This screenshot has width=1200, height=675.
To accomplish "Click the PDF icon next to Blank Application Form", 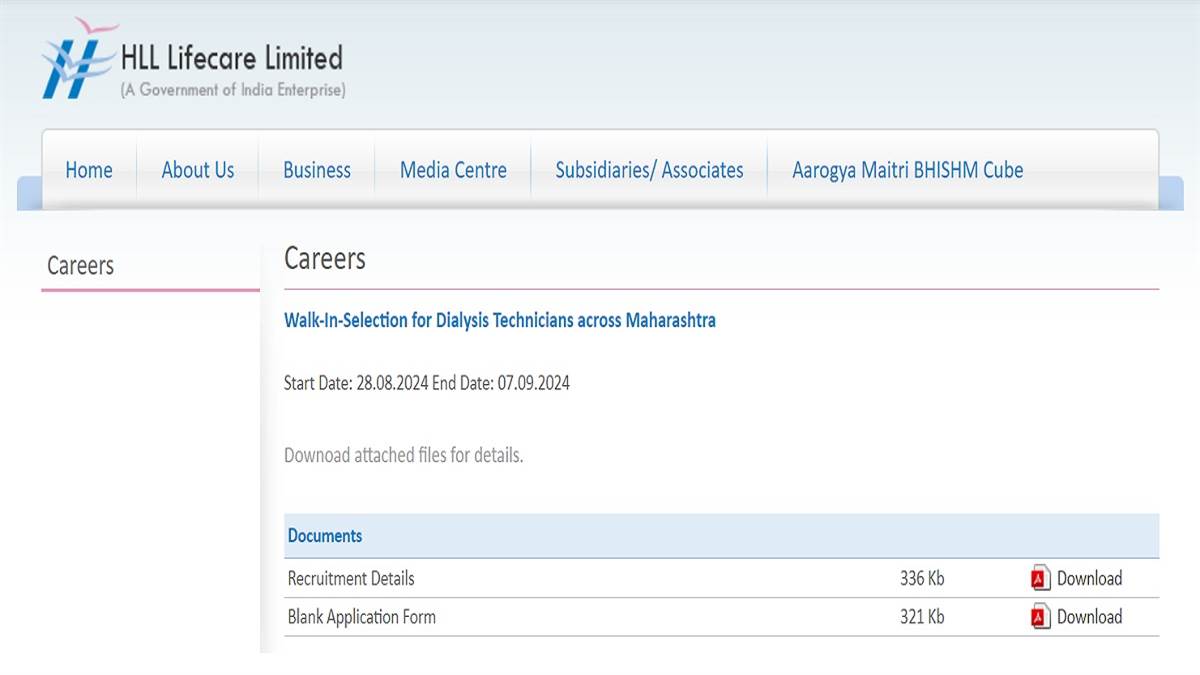I will click(x=1038, y=617).
